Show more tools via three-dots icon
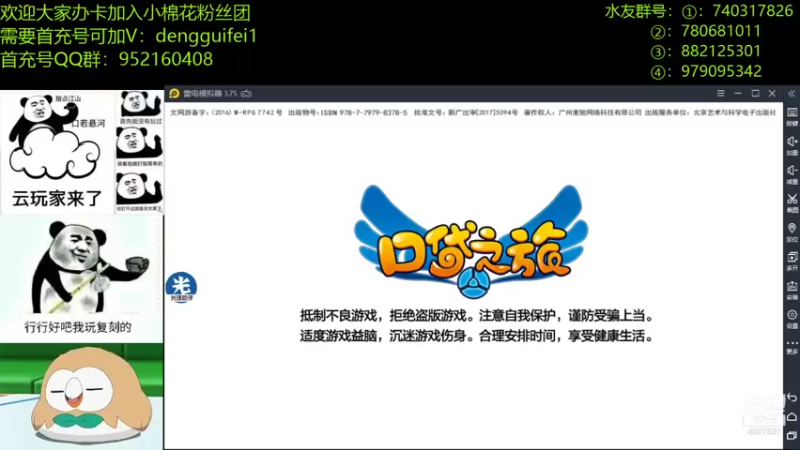This screenshot has width=800, height=450. point(792,343)
